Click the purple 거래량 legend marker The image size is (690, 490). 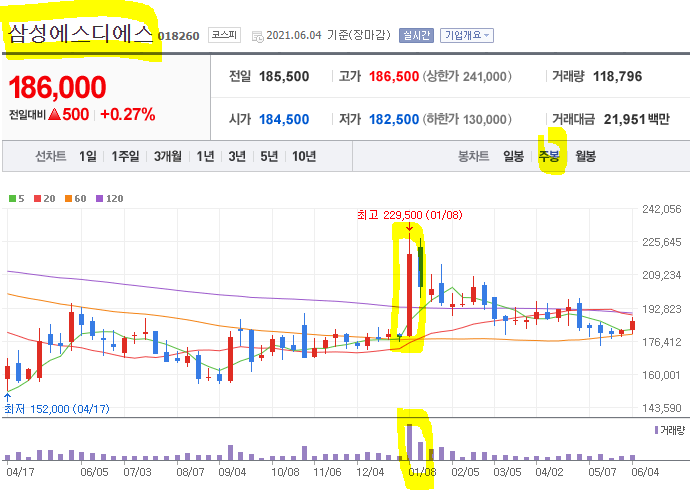(x=657, y=430)
